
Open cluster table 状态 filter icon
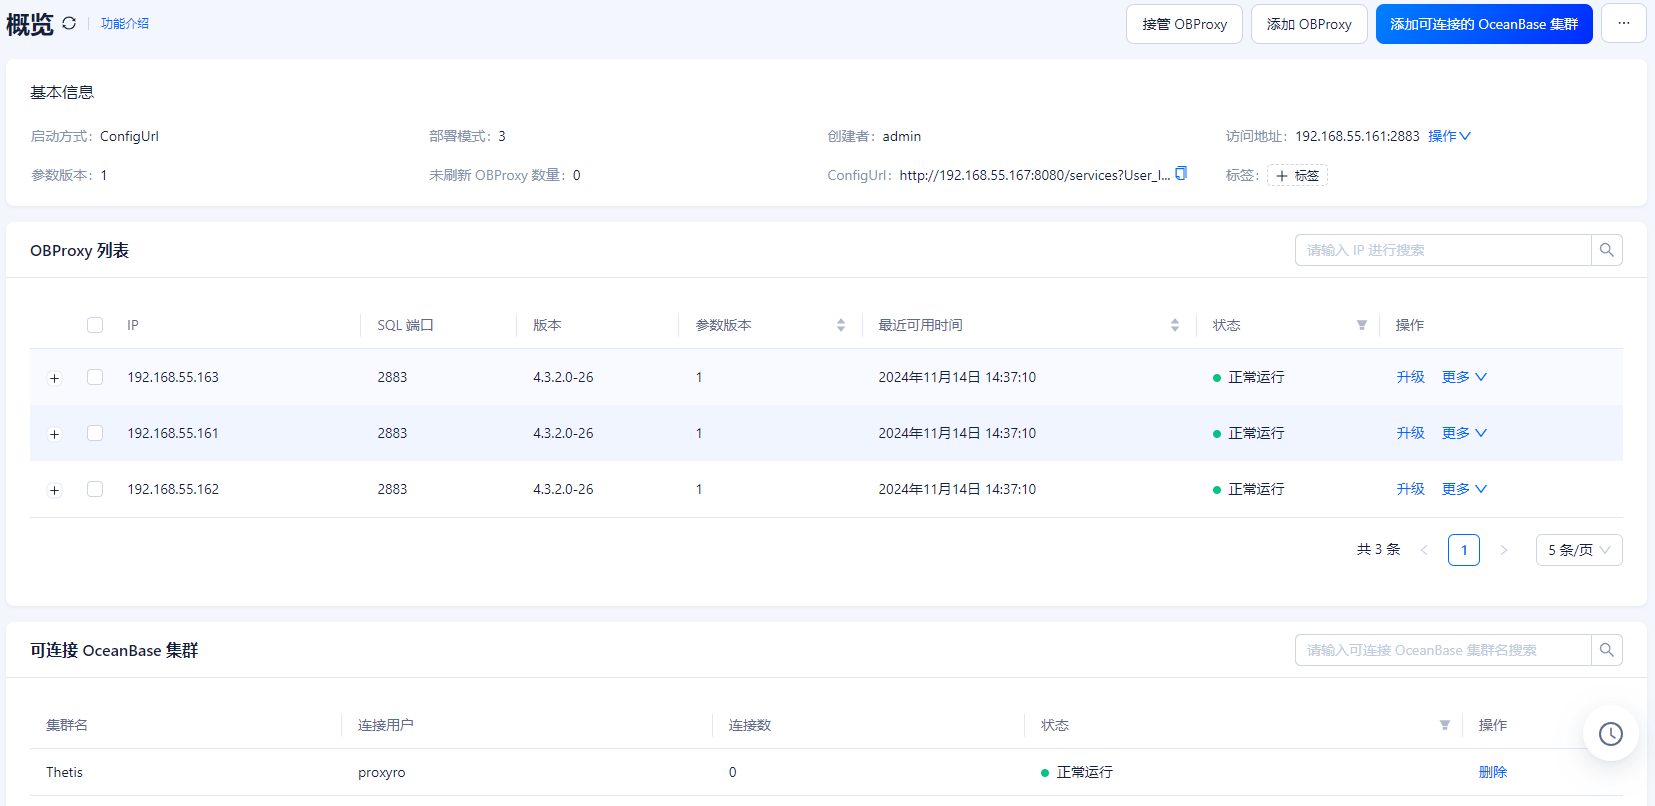point(1444,725)
